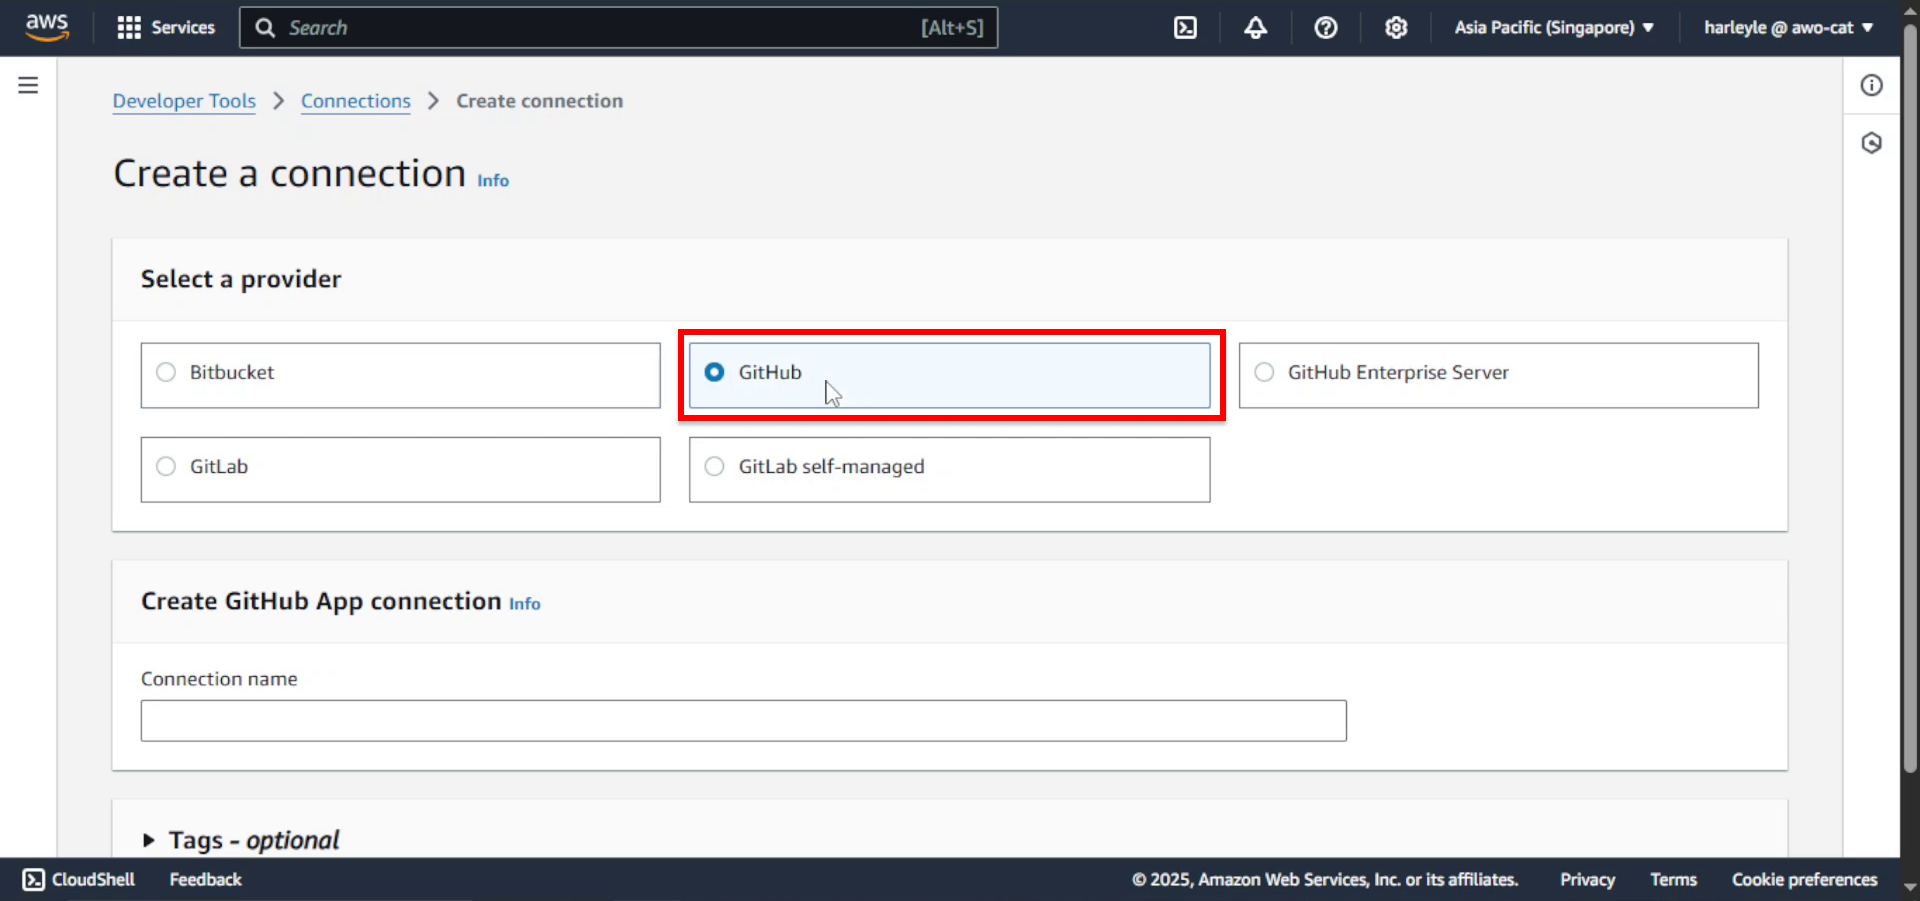Click the page vertical scrollbar
Screen dimensions: 1920x901
click(1910, 400)
